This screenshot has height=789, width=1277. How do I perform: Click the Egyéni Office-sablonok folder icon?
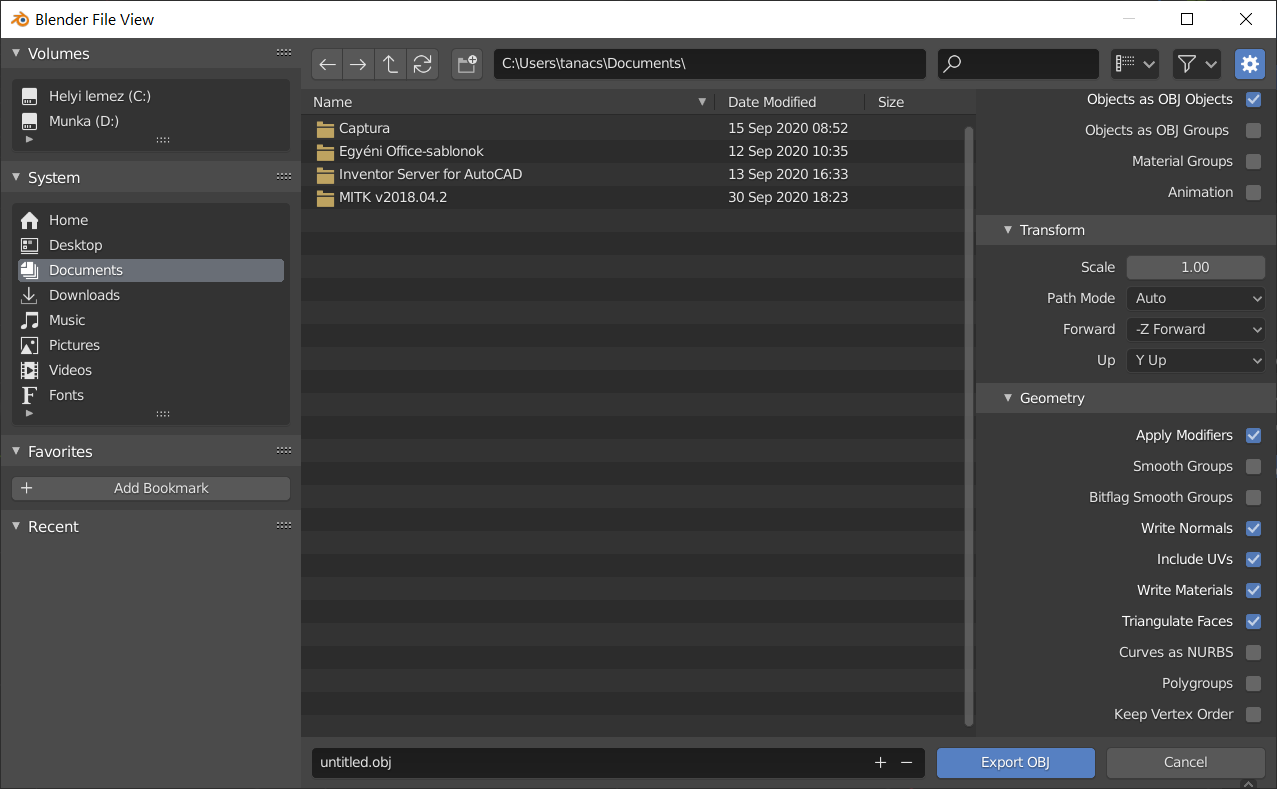click(x=325, y=152)
